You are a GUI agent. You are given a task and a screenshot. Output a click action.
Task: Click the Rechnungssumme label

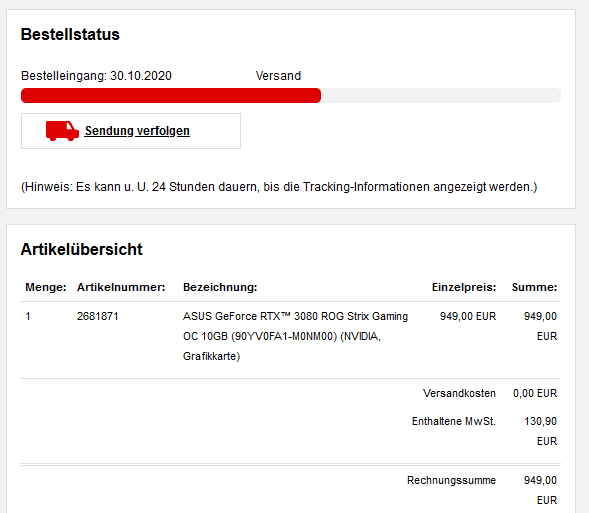point(452,480)
